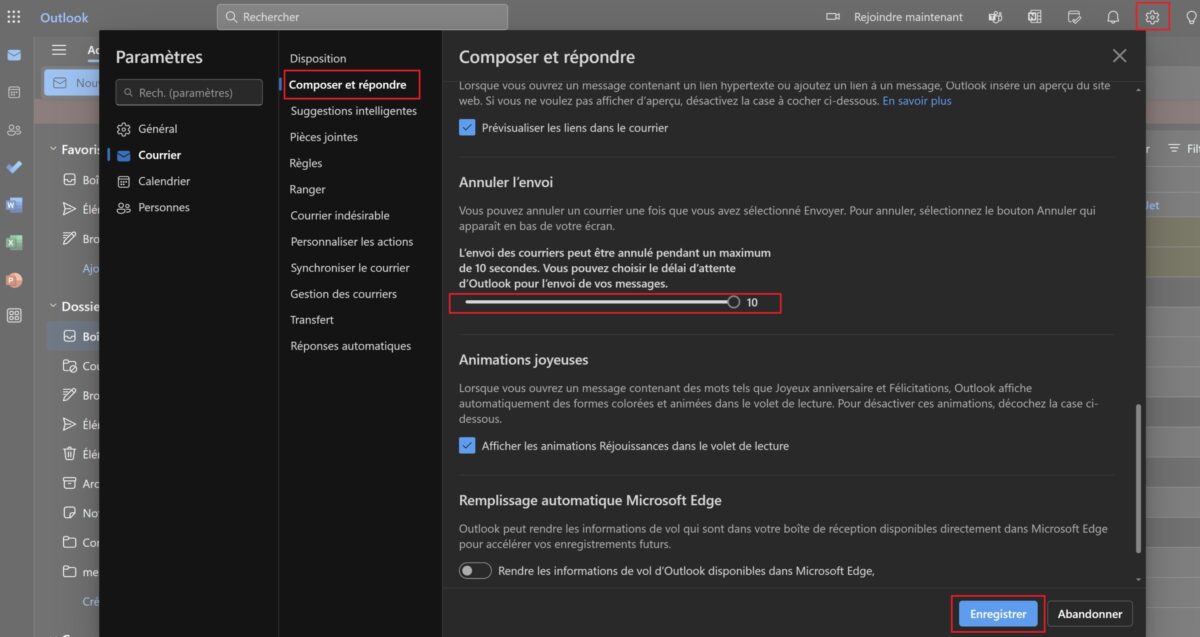Click the Outlook brand title
Viewport: 1200px width, 637px height.
pos(64,17)
